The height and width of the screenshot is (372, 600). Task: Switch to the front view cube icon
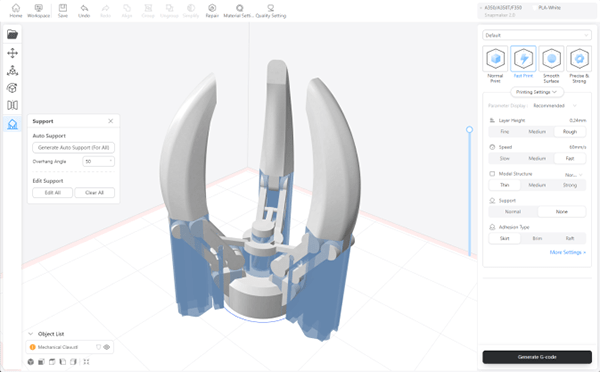(41, 362)
